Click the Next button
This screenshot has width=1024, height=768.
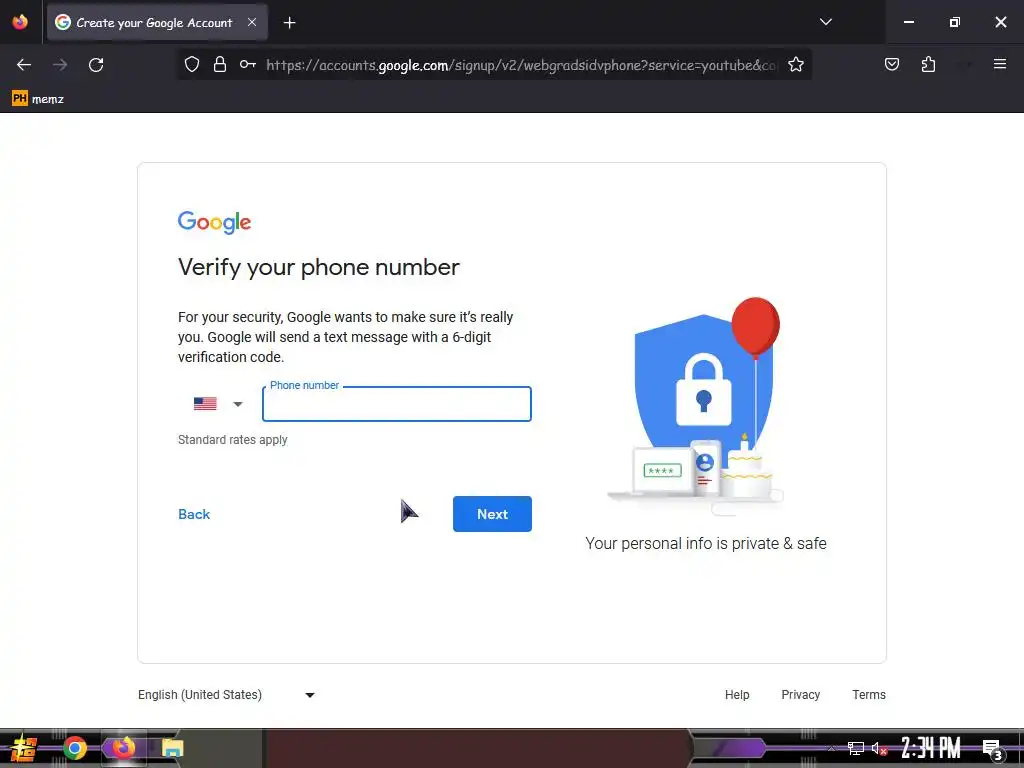point(492,514)
